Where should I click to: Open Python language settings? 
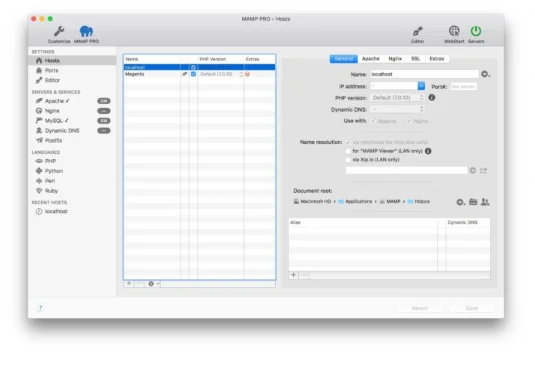click(x=54, y=171)
